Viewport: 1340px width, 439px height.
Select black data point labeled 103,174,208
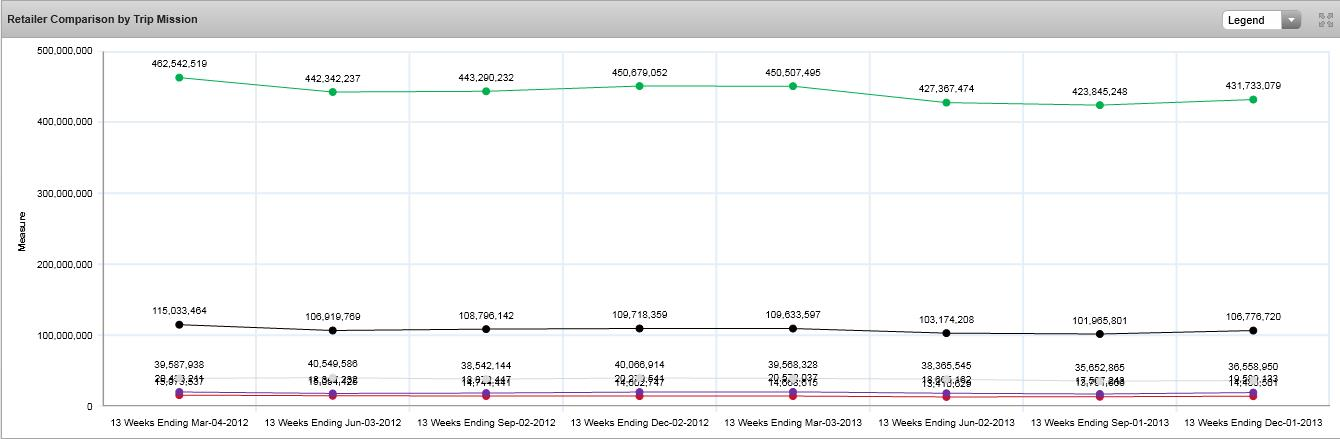click(x=946, y=333)
